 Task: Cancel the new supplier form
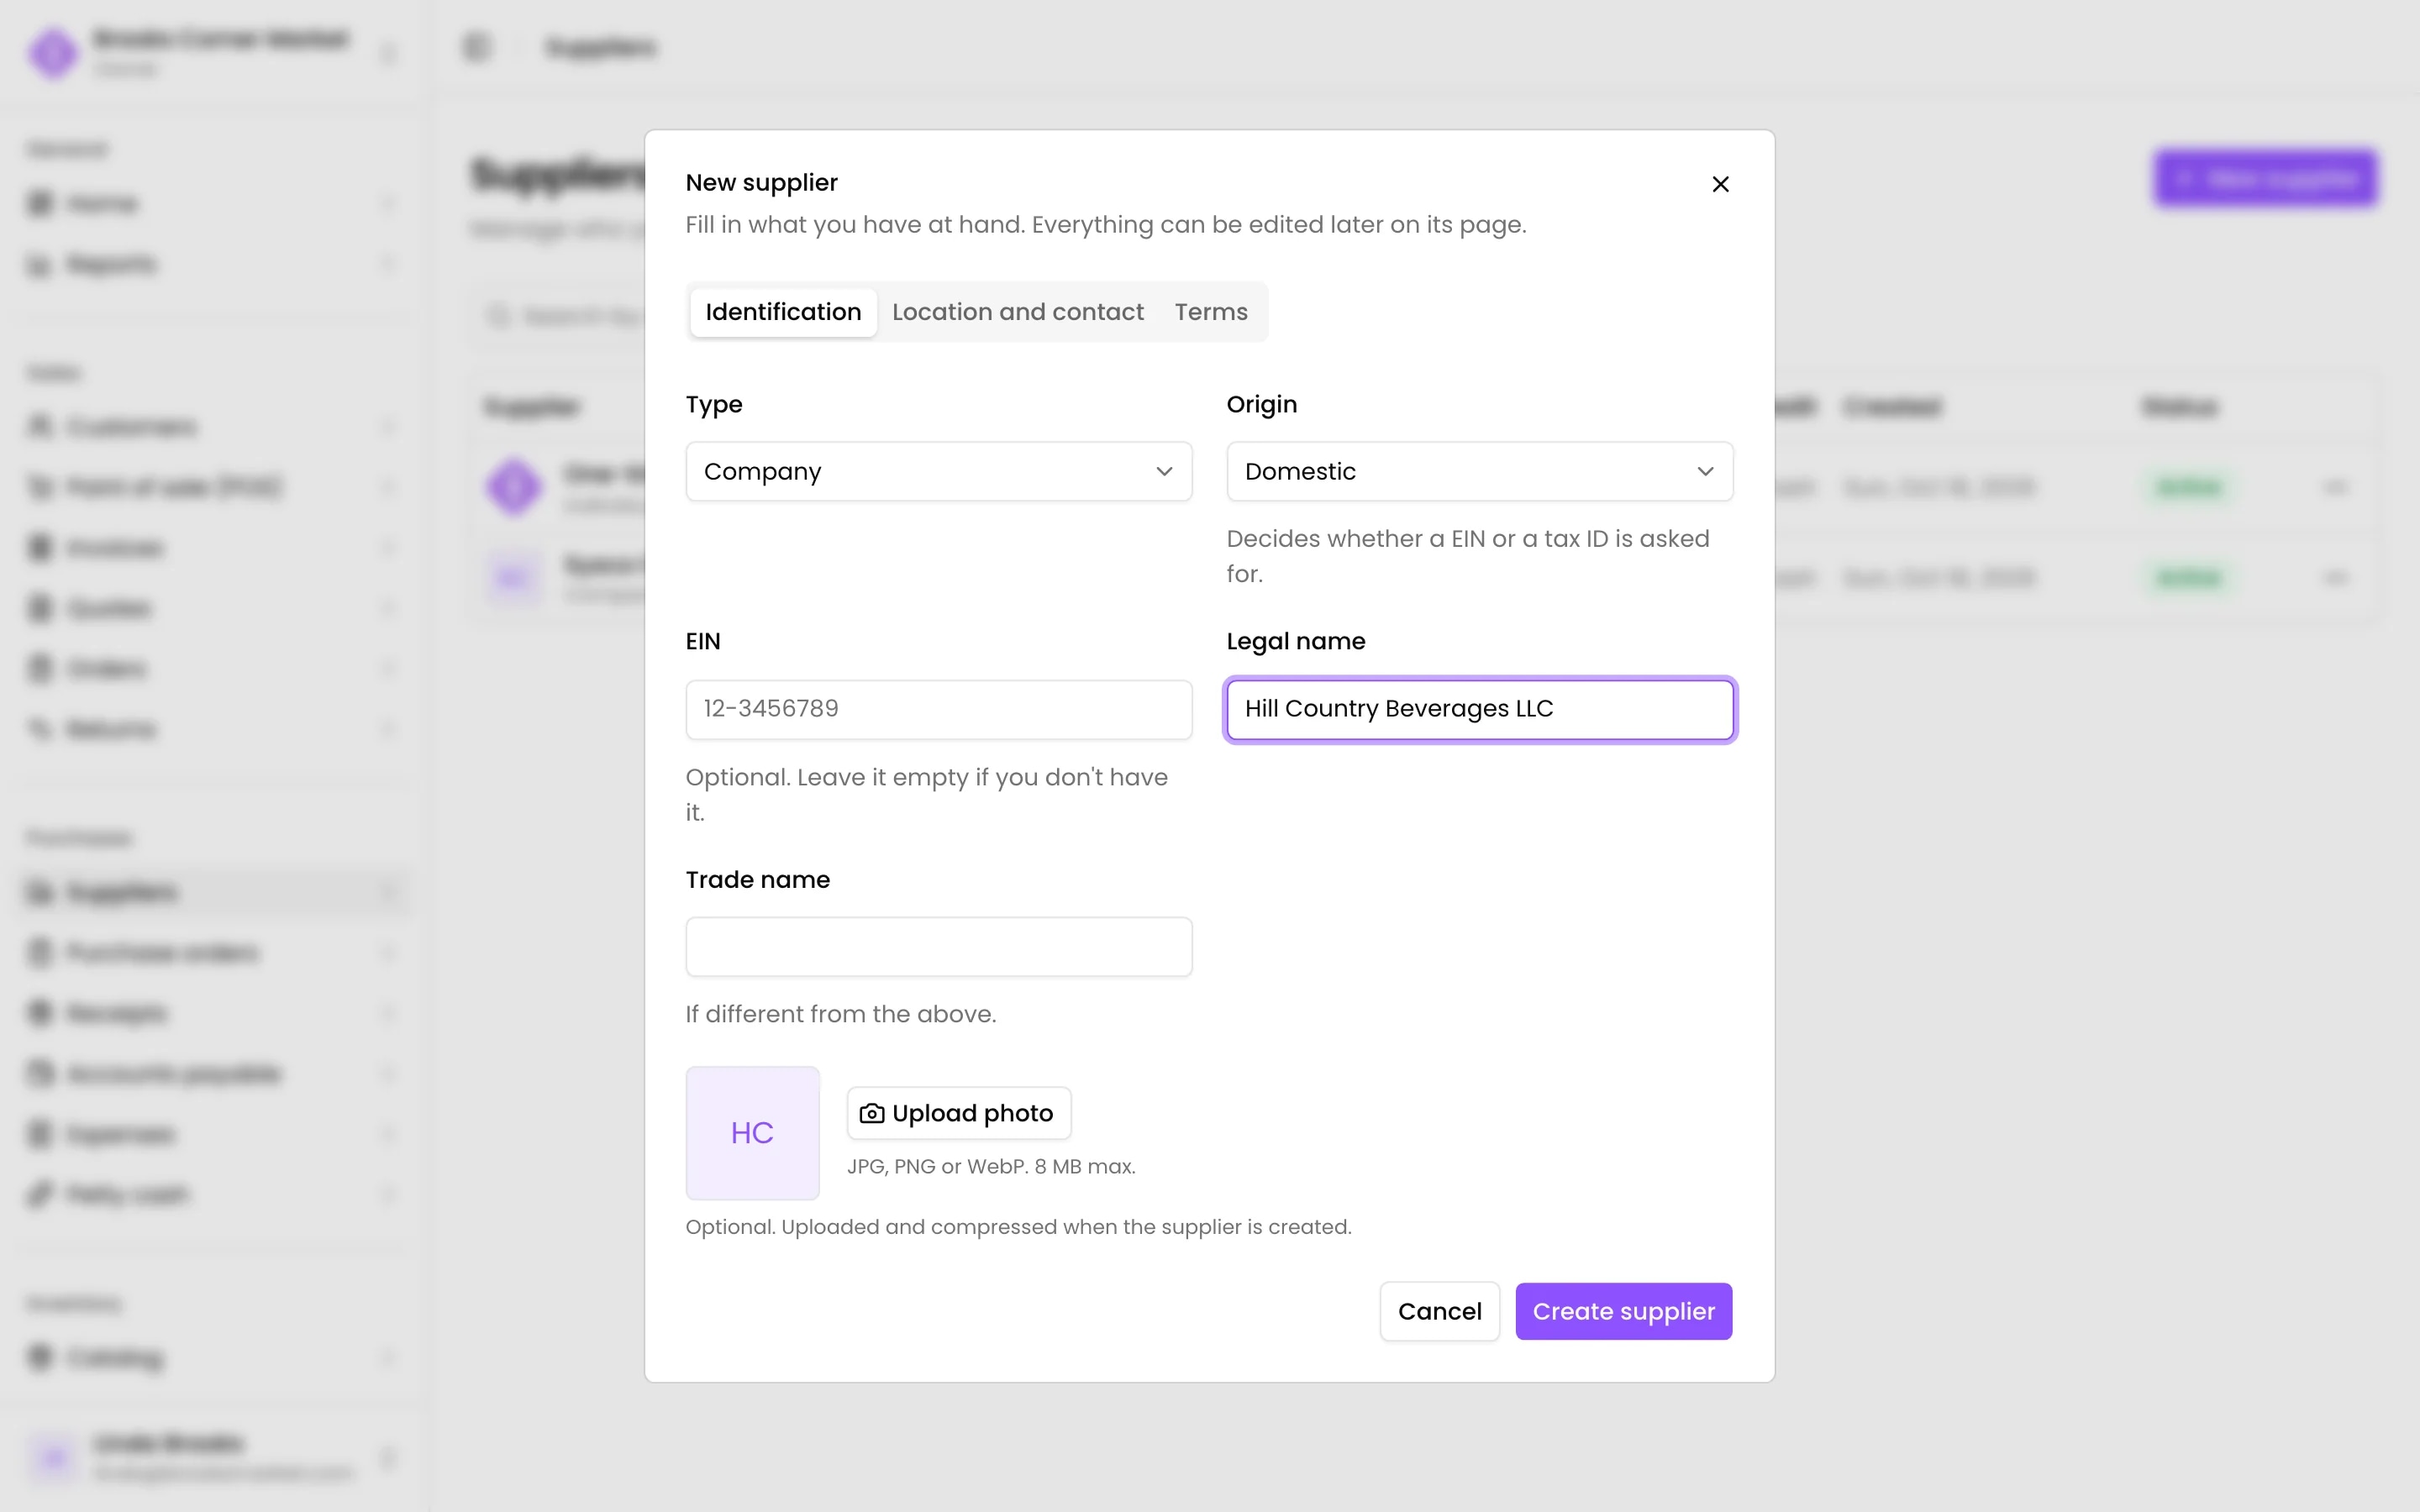tap(1439, 1311)
